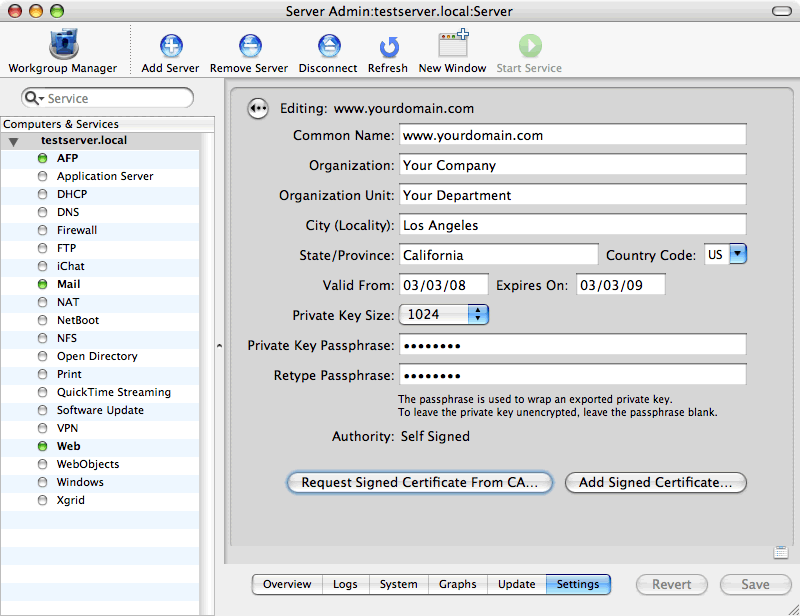Click the Start Service toolbar icon
The width and height of the screenshot is (800, 616).
[x=530, y=46]
